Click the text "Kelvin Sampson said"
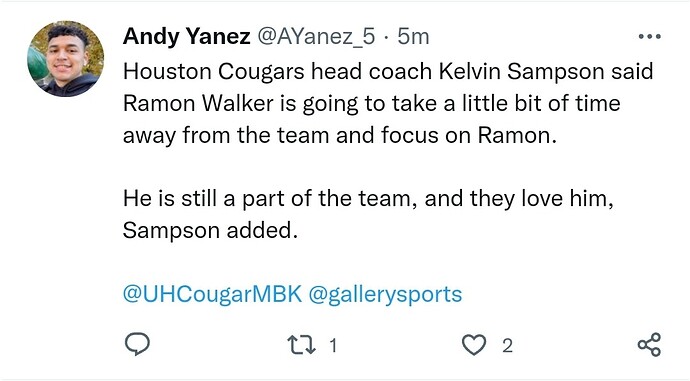690x381 pixels. pyautogui.click(x=546, y=72)
